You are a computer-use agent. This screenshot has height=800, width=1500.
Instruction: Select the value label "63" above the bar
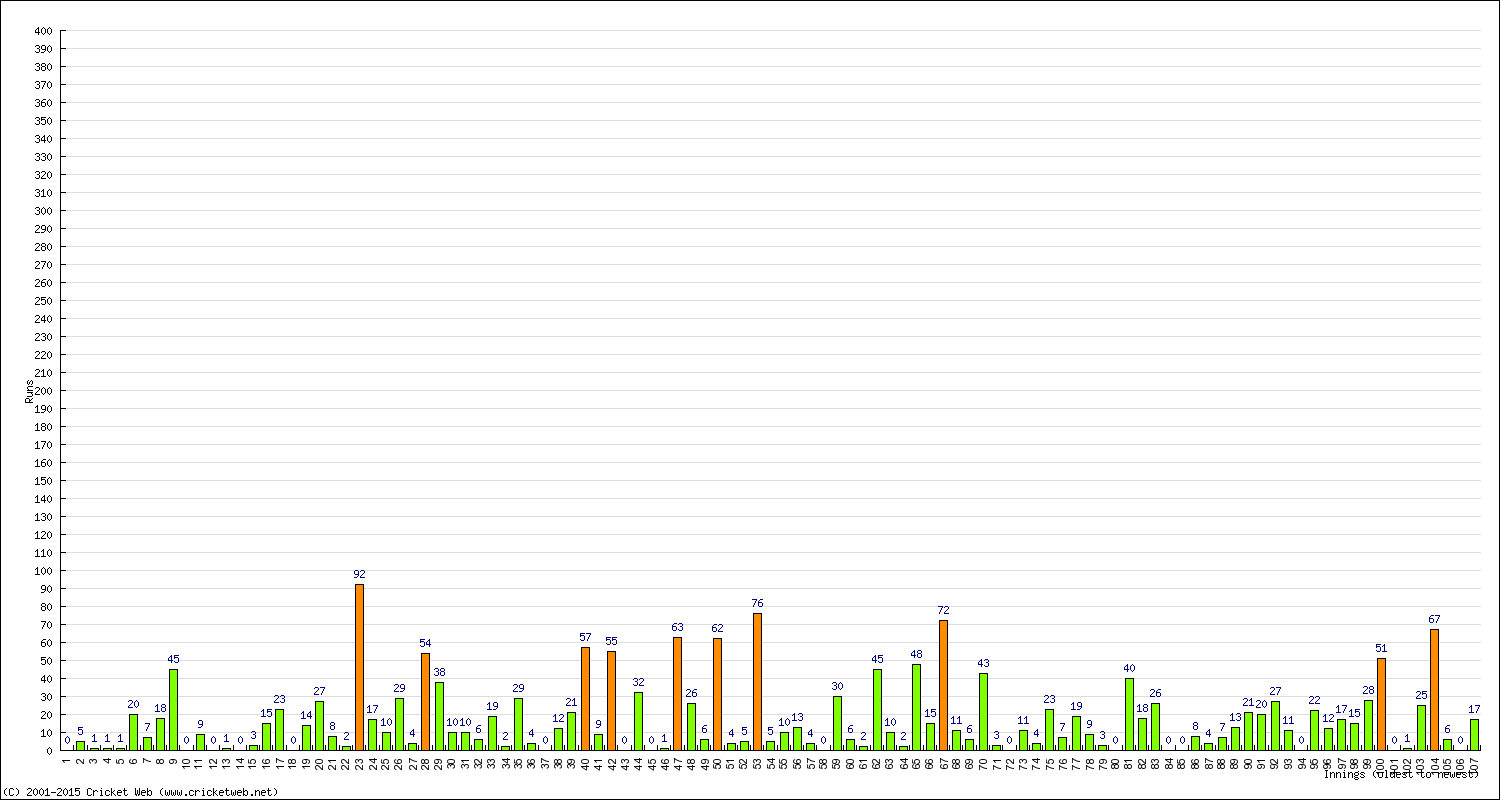pos(677,627)
